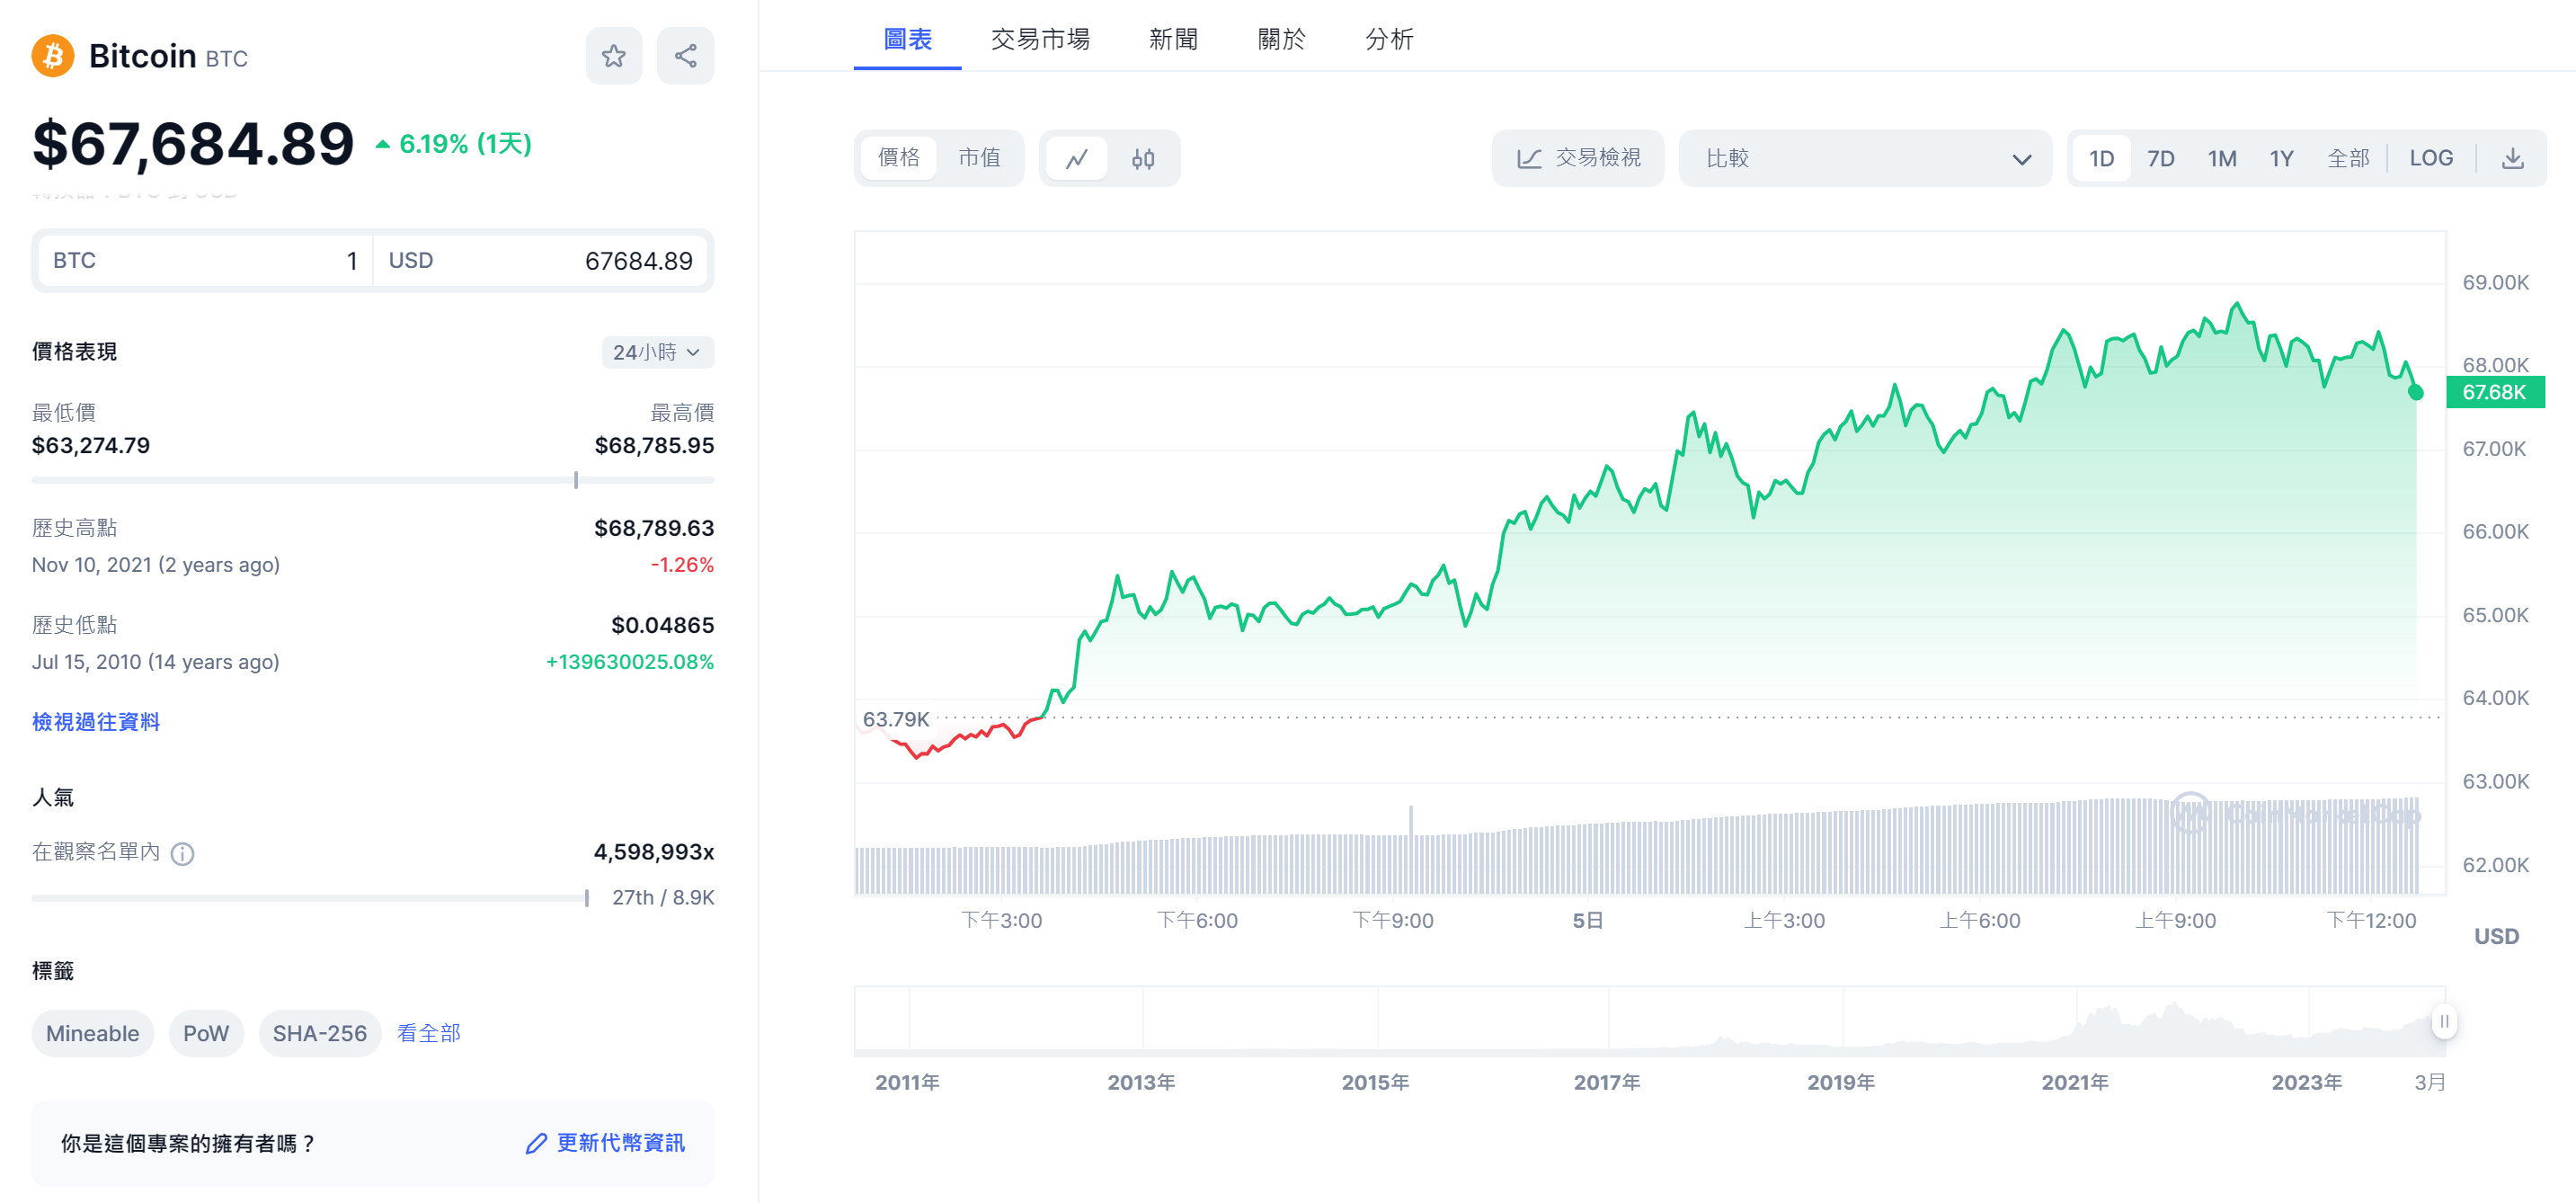This screenshot has width=2576, height=1203.
Task: Switch to the 新聞 tab
Action: 1173,40
